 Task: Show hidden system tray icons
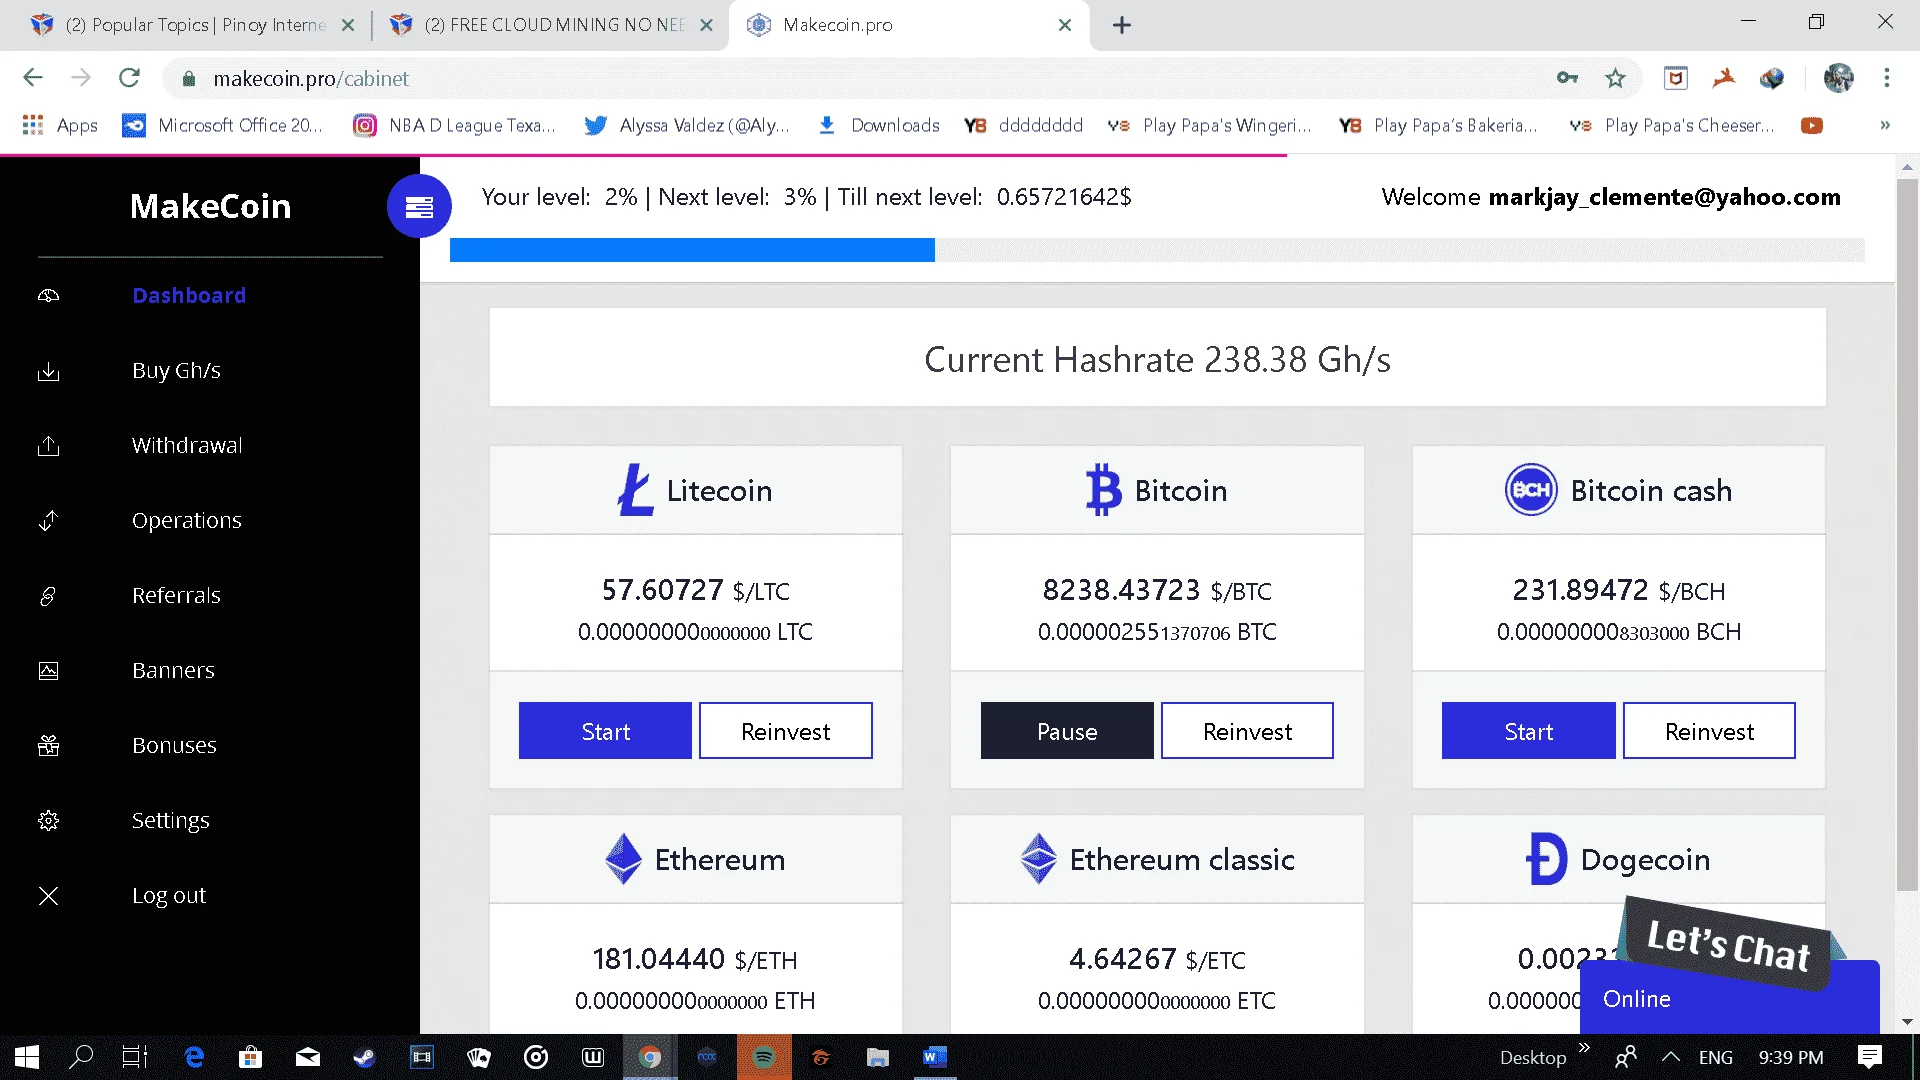[x=1670, y=1057]
